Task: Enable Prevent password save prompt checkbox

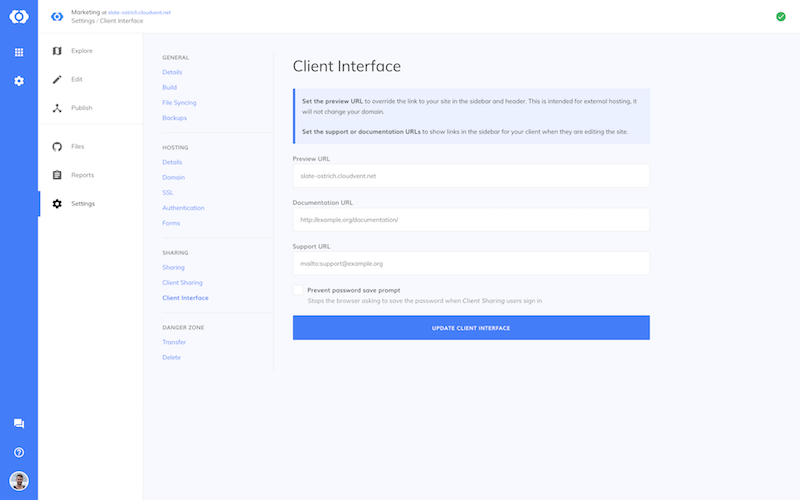Action: click(x=298, y=290)
